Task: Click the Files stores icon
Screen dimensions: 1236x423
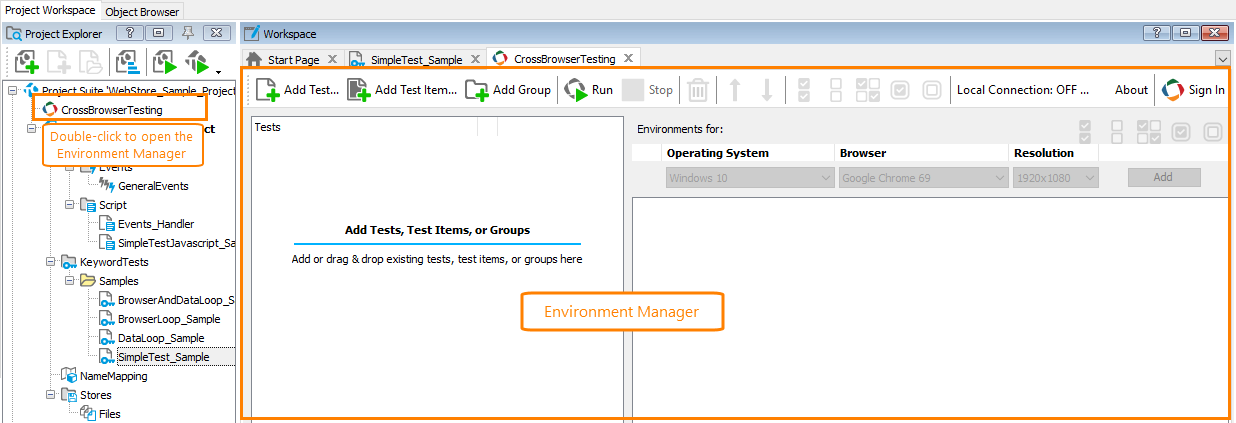Action: (x=88, y=414)
